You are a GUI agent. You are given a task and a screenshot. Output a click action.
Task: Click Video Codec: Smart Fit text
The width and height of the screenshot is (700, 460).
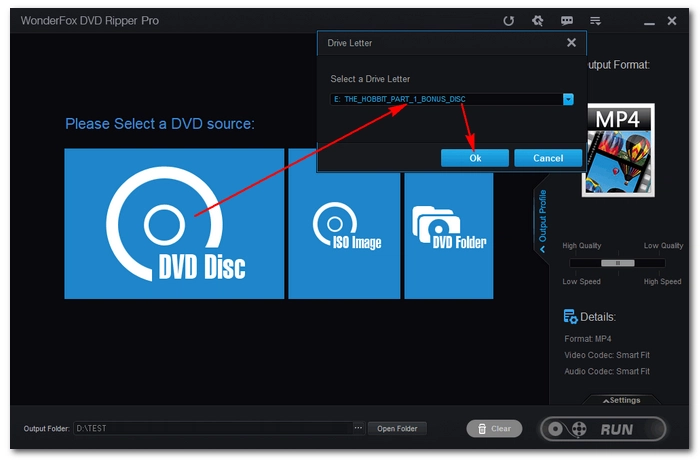pos(607,355)
